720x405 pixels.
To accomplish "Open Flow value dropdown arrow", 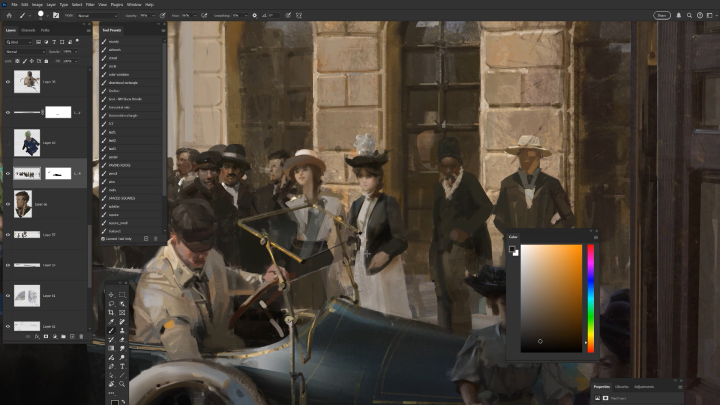I will point(195,16).
